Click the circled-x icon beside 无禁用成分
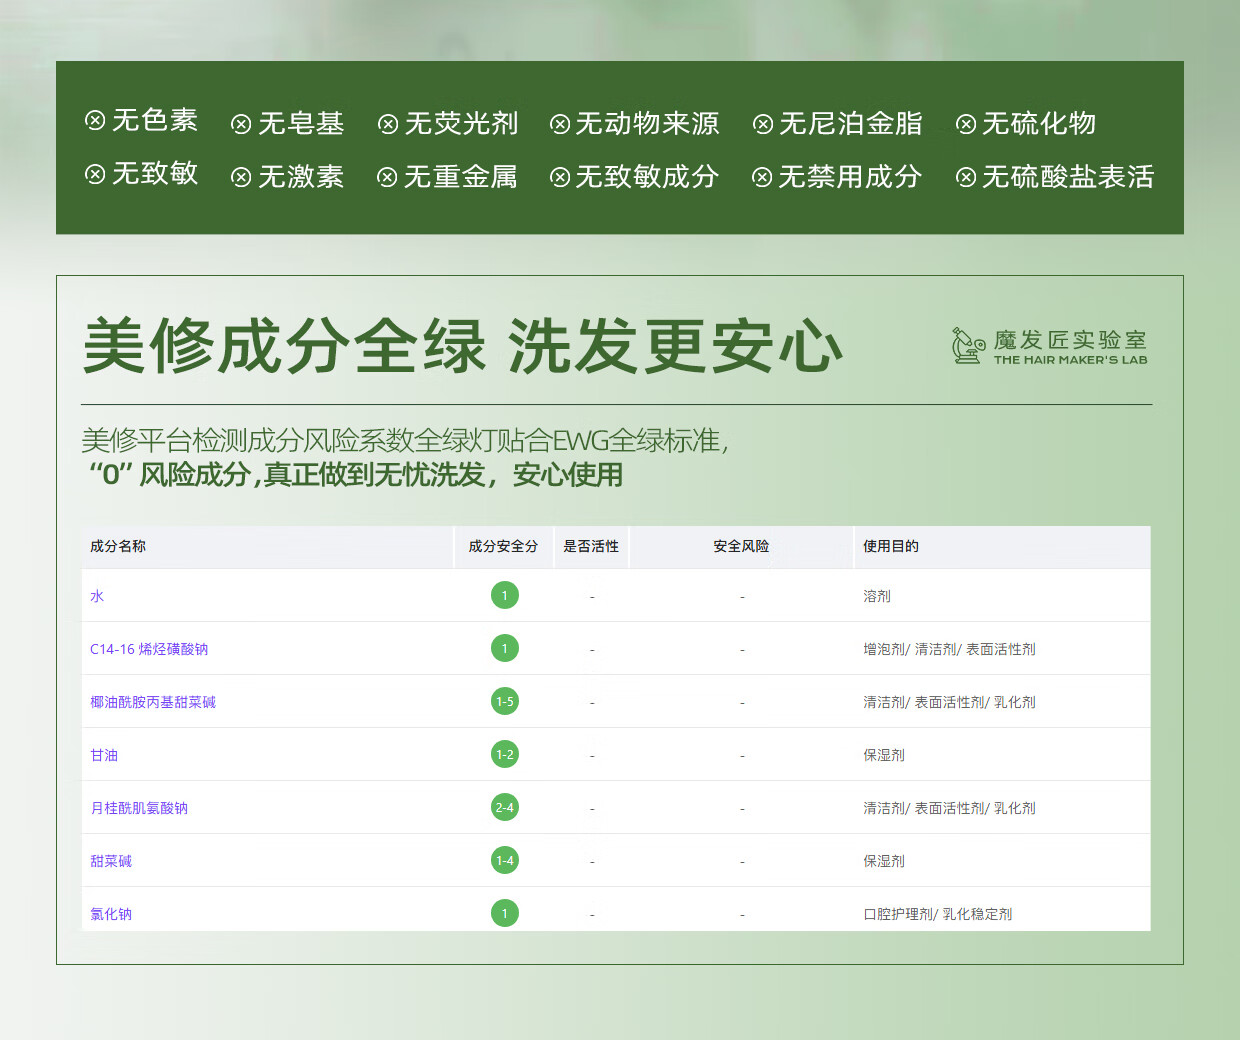This screenshot has width=1240, height=1040. [x=762, y=178]
